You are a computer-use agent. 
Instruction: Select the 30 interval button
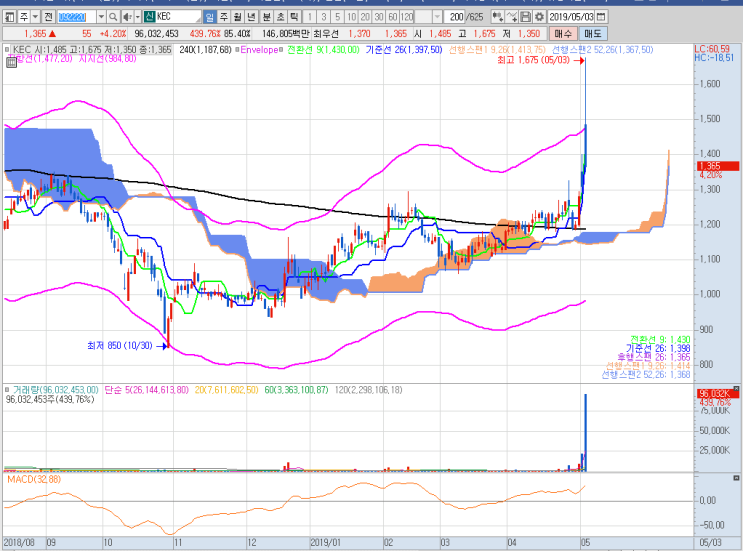coord(379,17)
